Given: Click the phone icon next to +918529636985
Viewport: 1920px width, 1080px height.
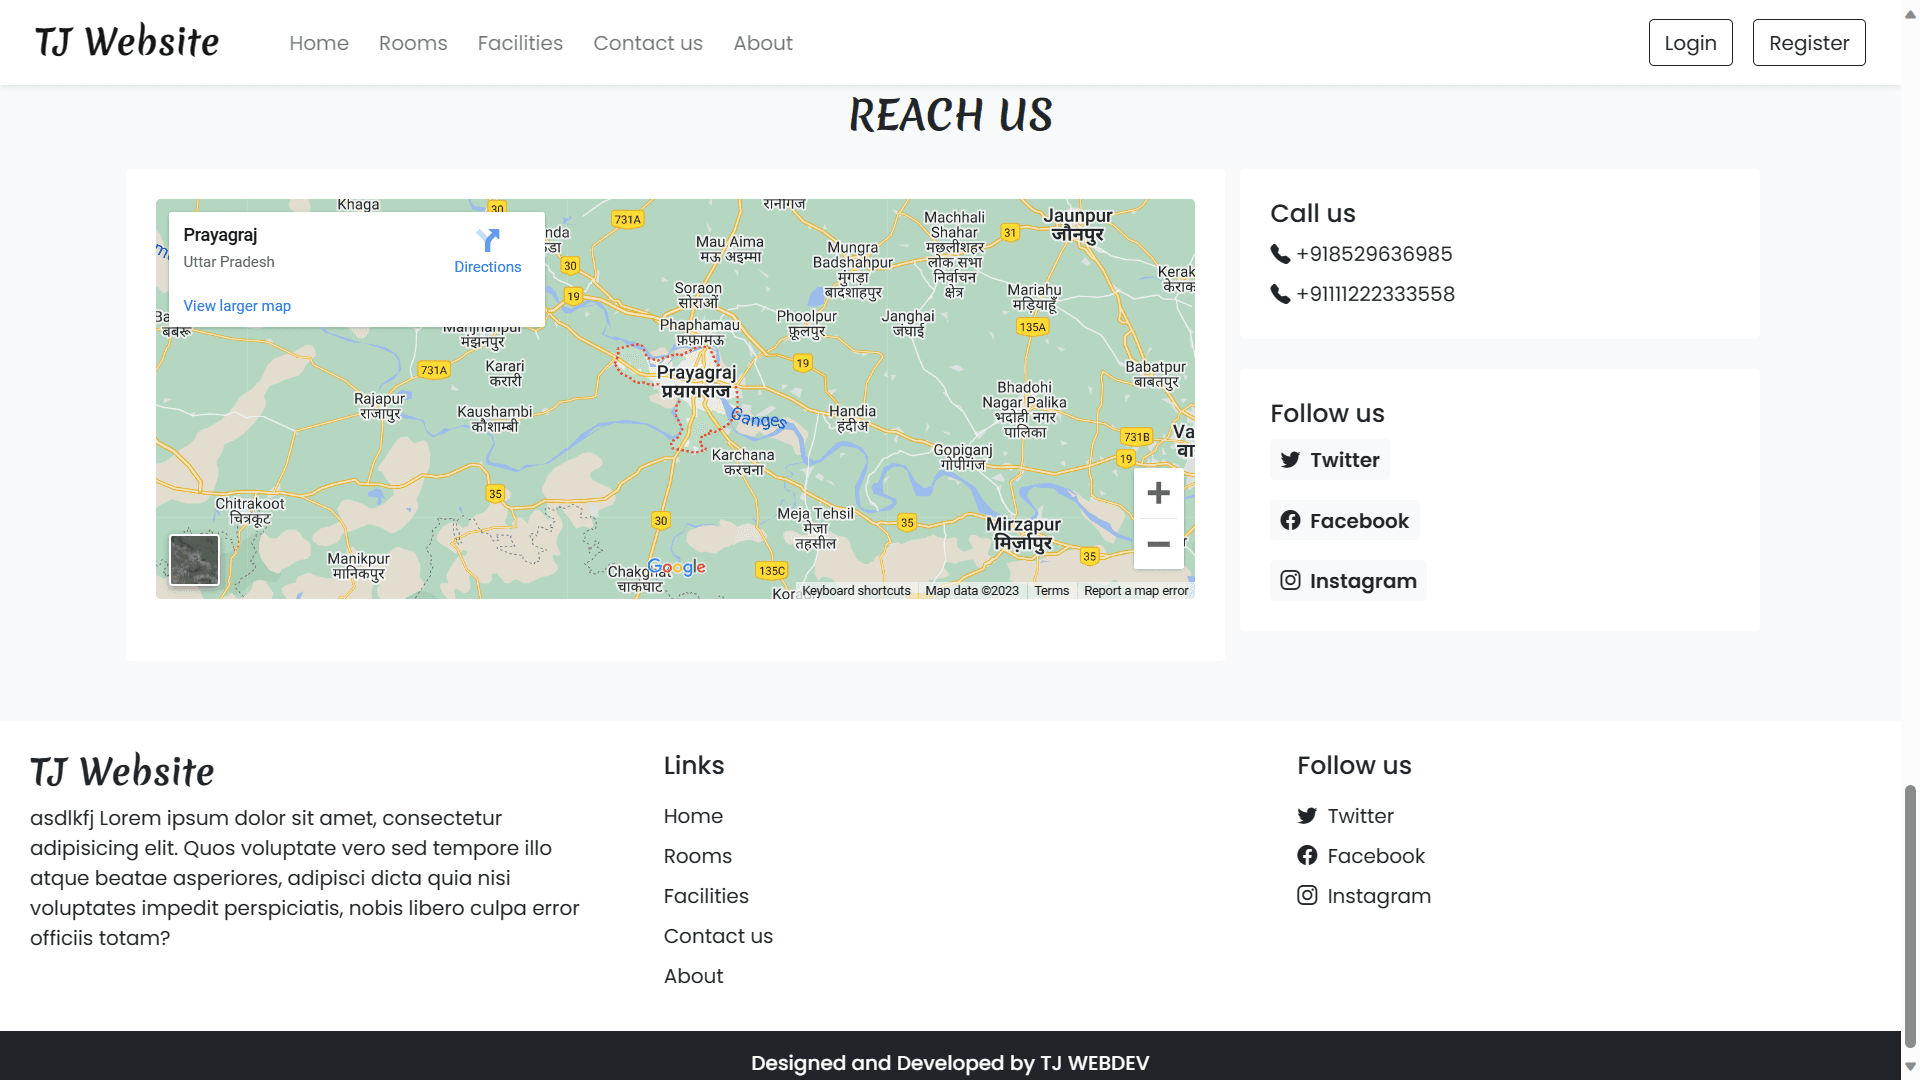Looking at the screenshot, I should [1279, 254].
